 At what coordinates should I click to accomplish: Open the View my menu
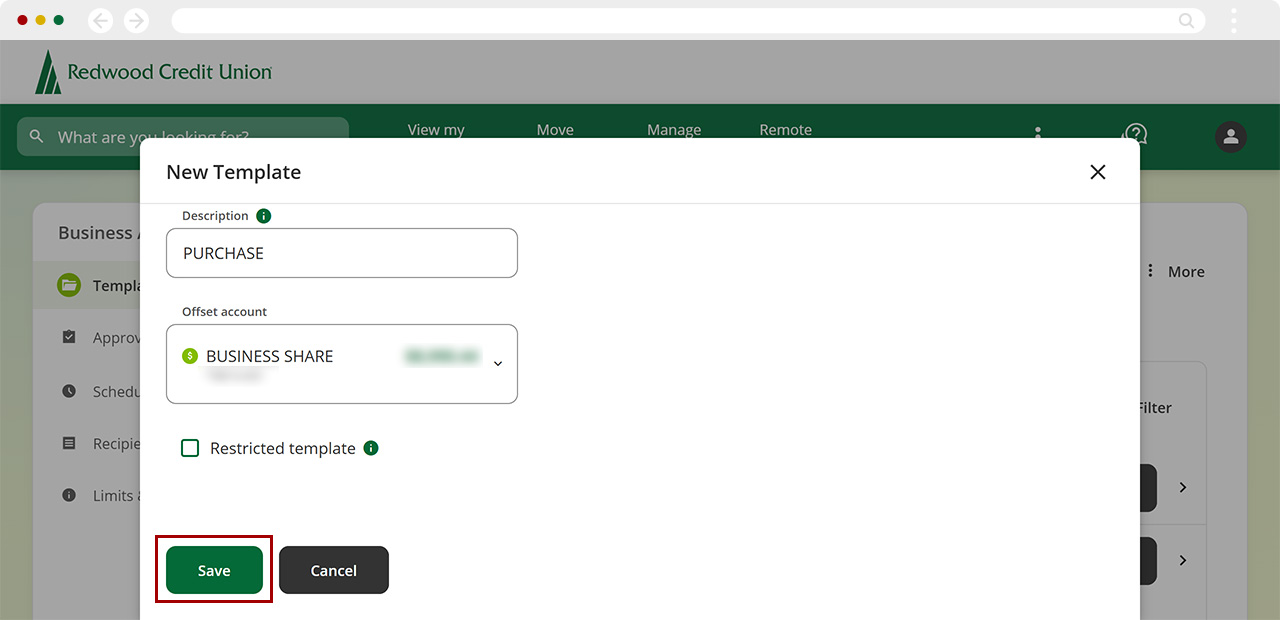click(436, 130)
